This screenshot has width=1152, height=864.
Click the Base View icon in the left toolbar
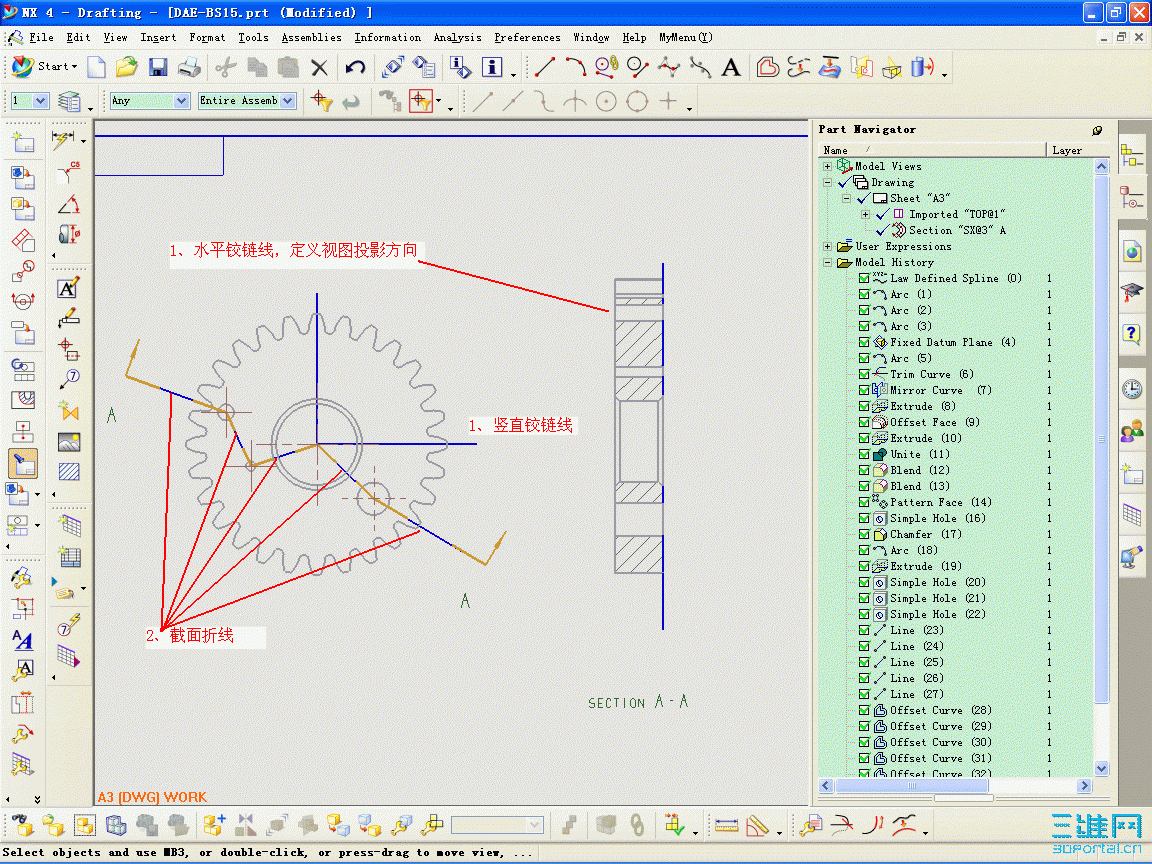tap(23, 176)
